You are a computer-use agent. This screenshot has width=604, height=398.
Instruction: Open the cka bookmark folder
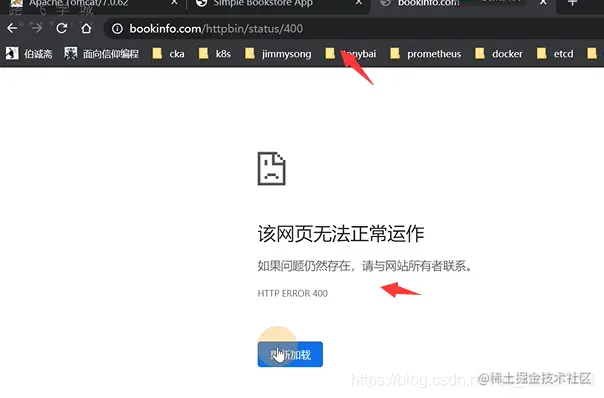(168, 54)
